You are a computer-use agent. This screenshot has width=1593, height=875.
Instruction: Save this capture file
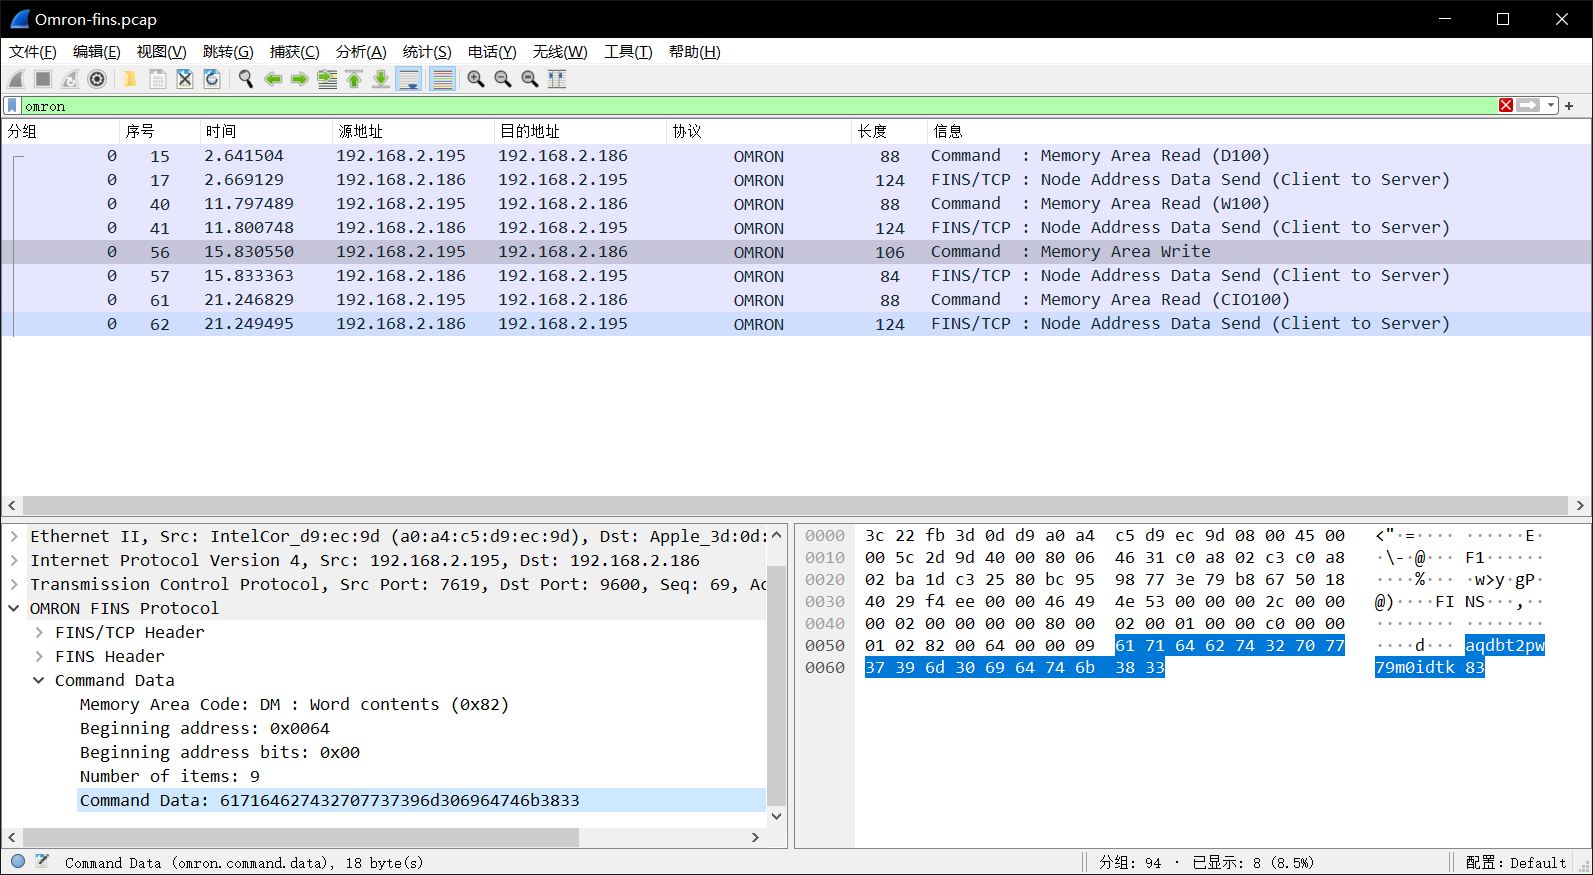(x=157, y=79)
